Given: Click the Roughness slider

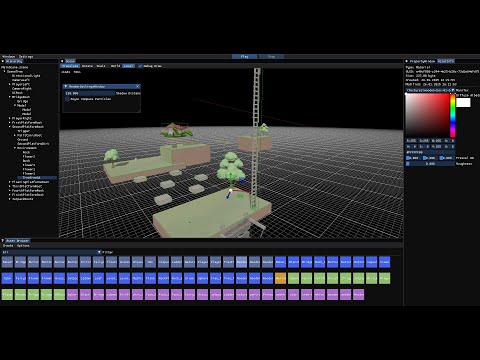Looking at the screenshot, I should [x=430, y=164].
